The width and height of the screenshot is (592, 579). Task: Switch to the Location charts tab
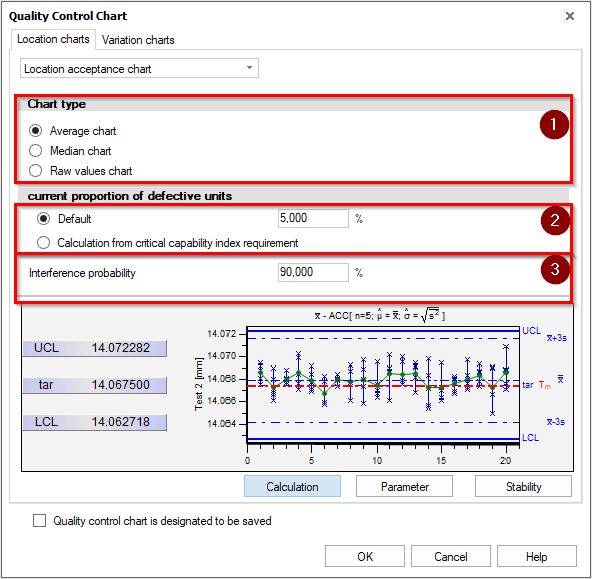click(x=53, y=39)
